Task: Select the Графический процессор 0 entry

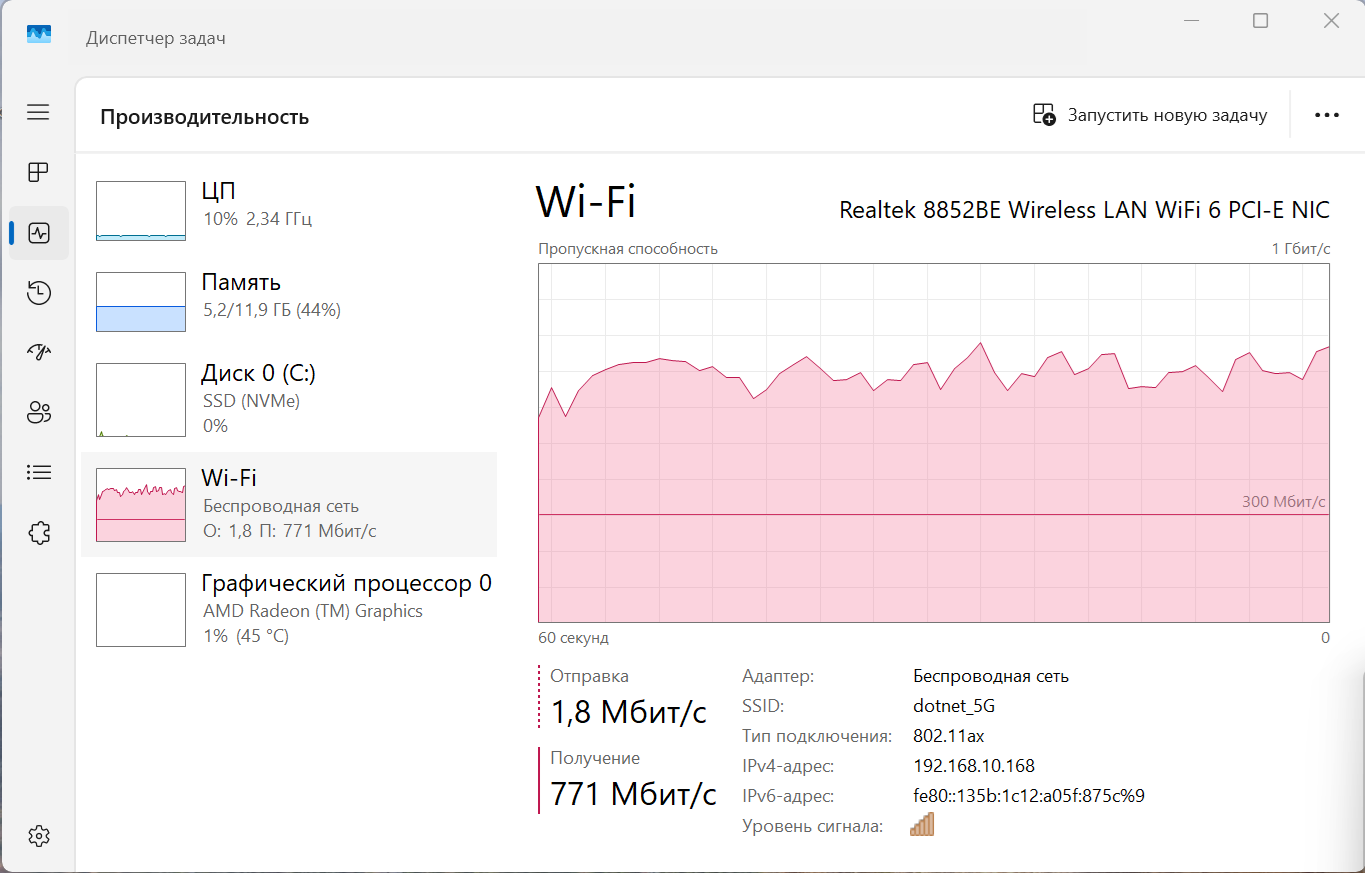Action: [289, 609]
